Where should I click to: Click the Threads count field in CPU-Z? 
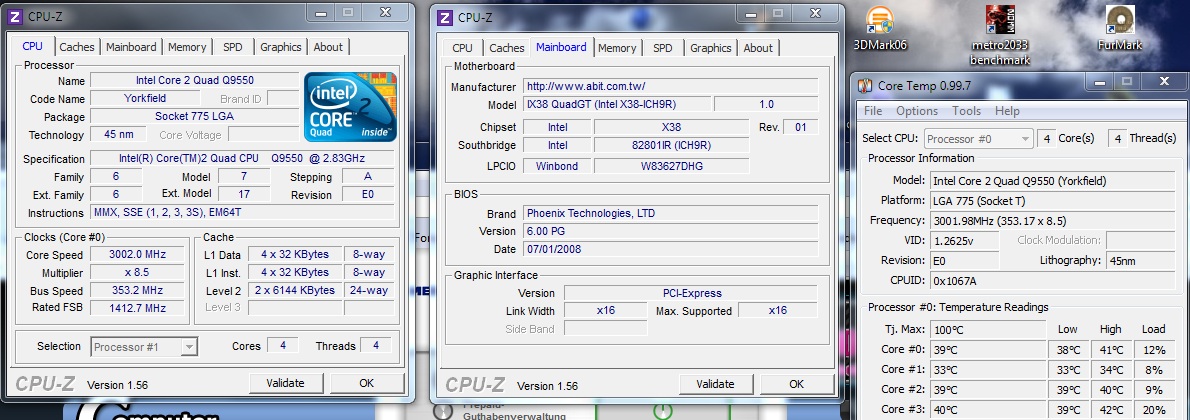(375, 346)
